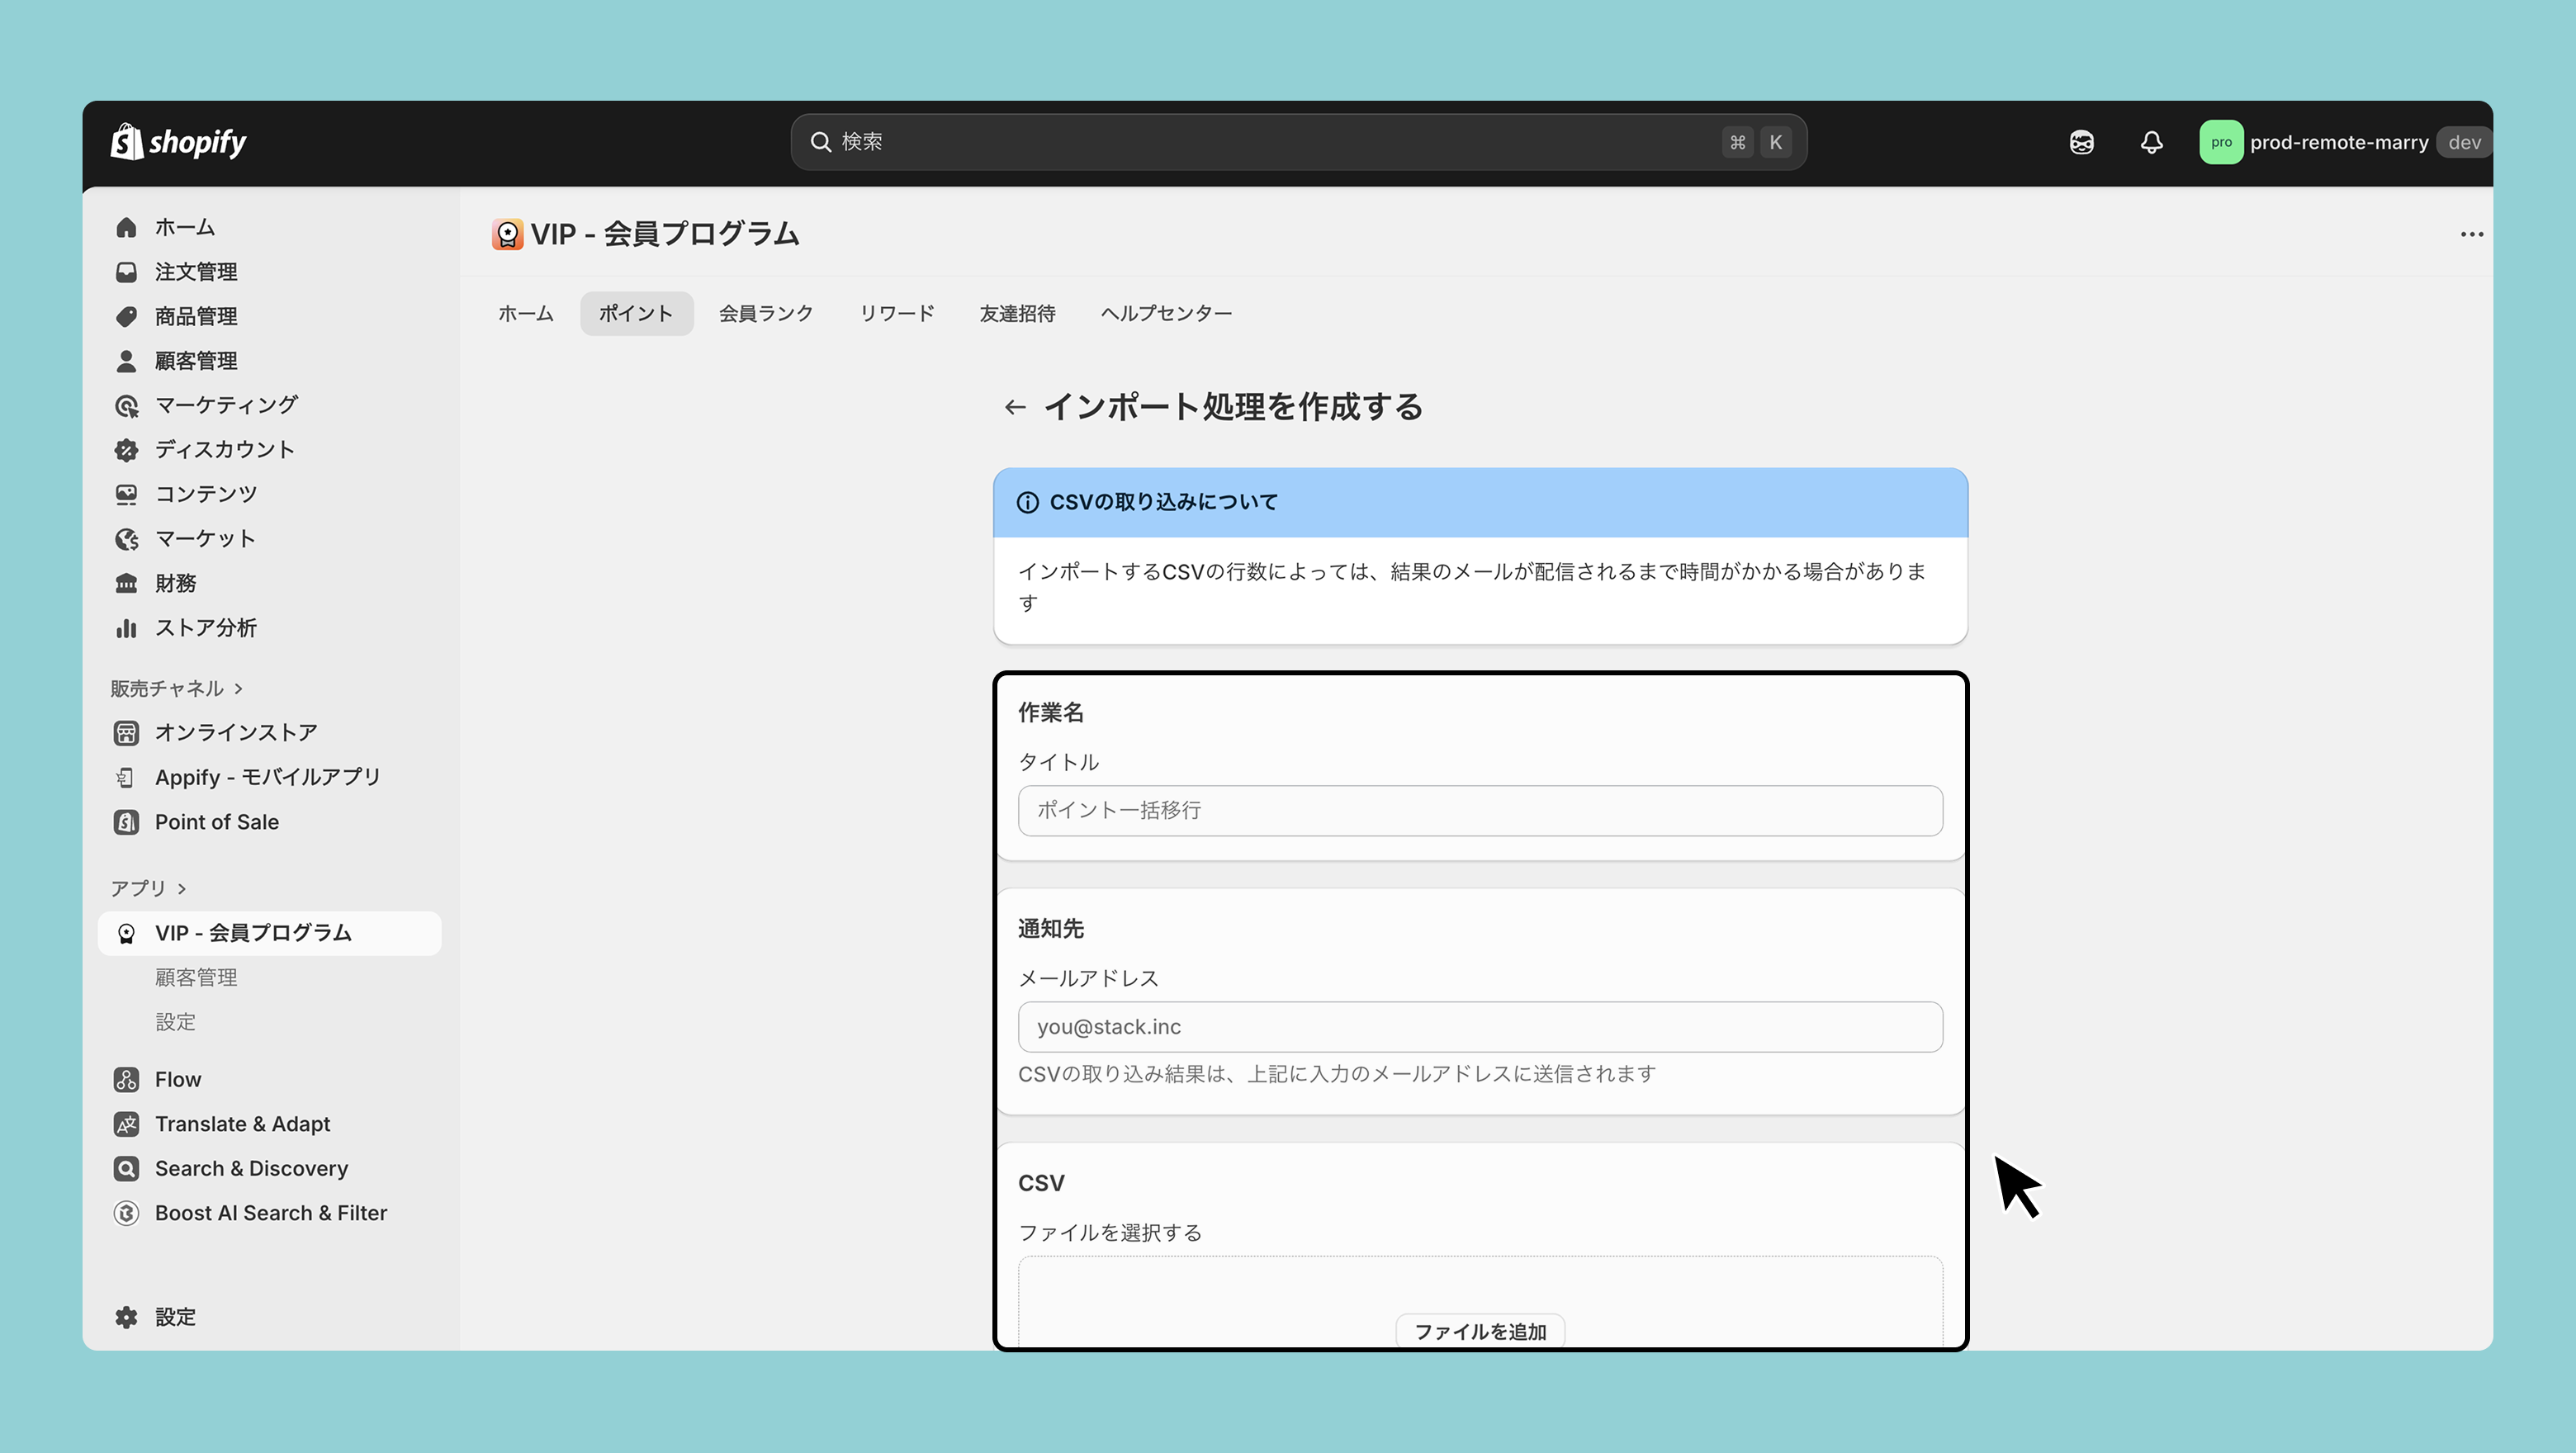Open the notifications bell
The width and height of the screenshot is (2576, 1453).
coord(2151,142)
